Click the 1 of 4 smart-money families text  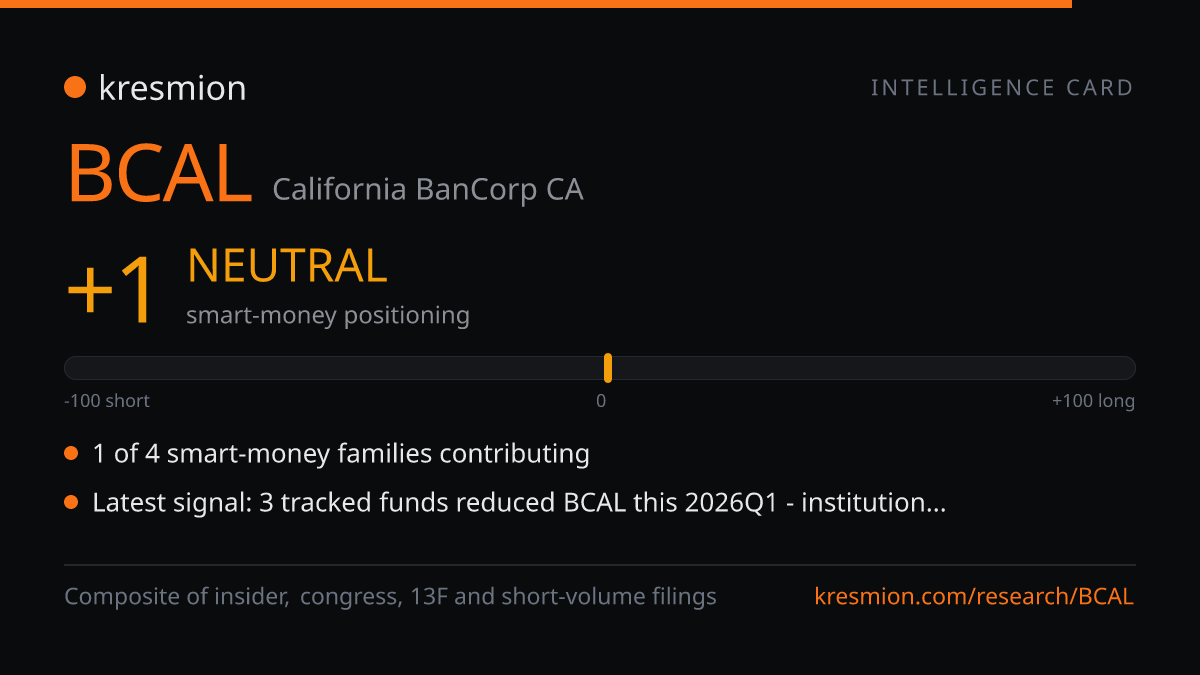[x=341, y=454]
